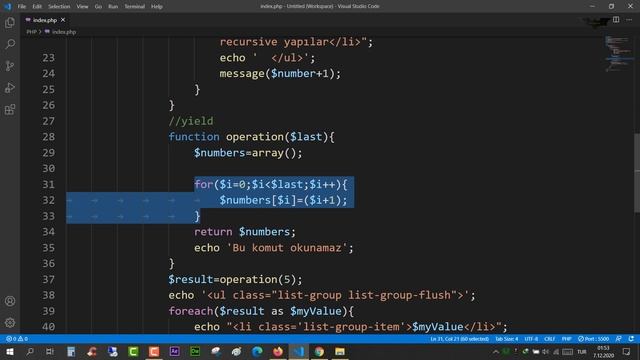The width and height of the screenshot is (640, 360).
Task: Open After Effects from taskbar
Action: (x=174, y=351)
